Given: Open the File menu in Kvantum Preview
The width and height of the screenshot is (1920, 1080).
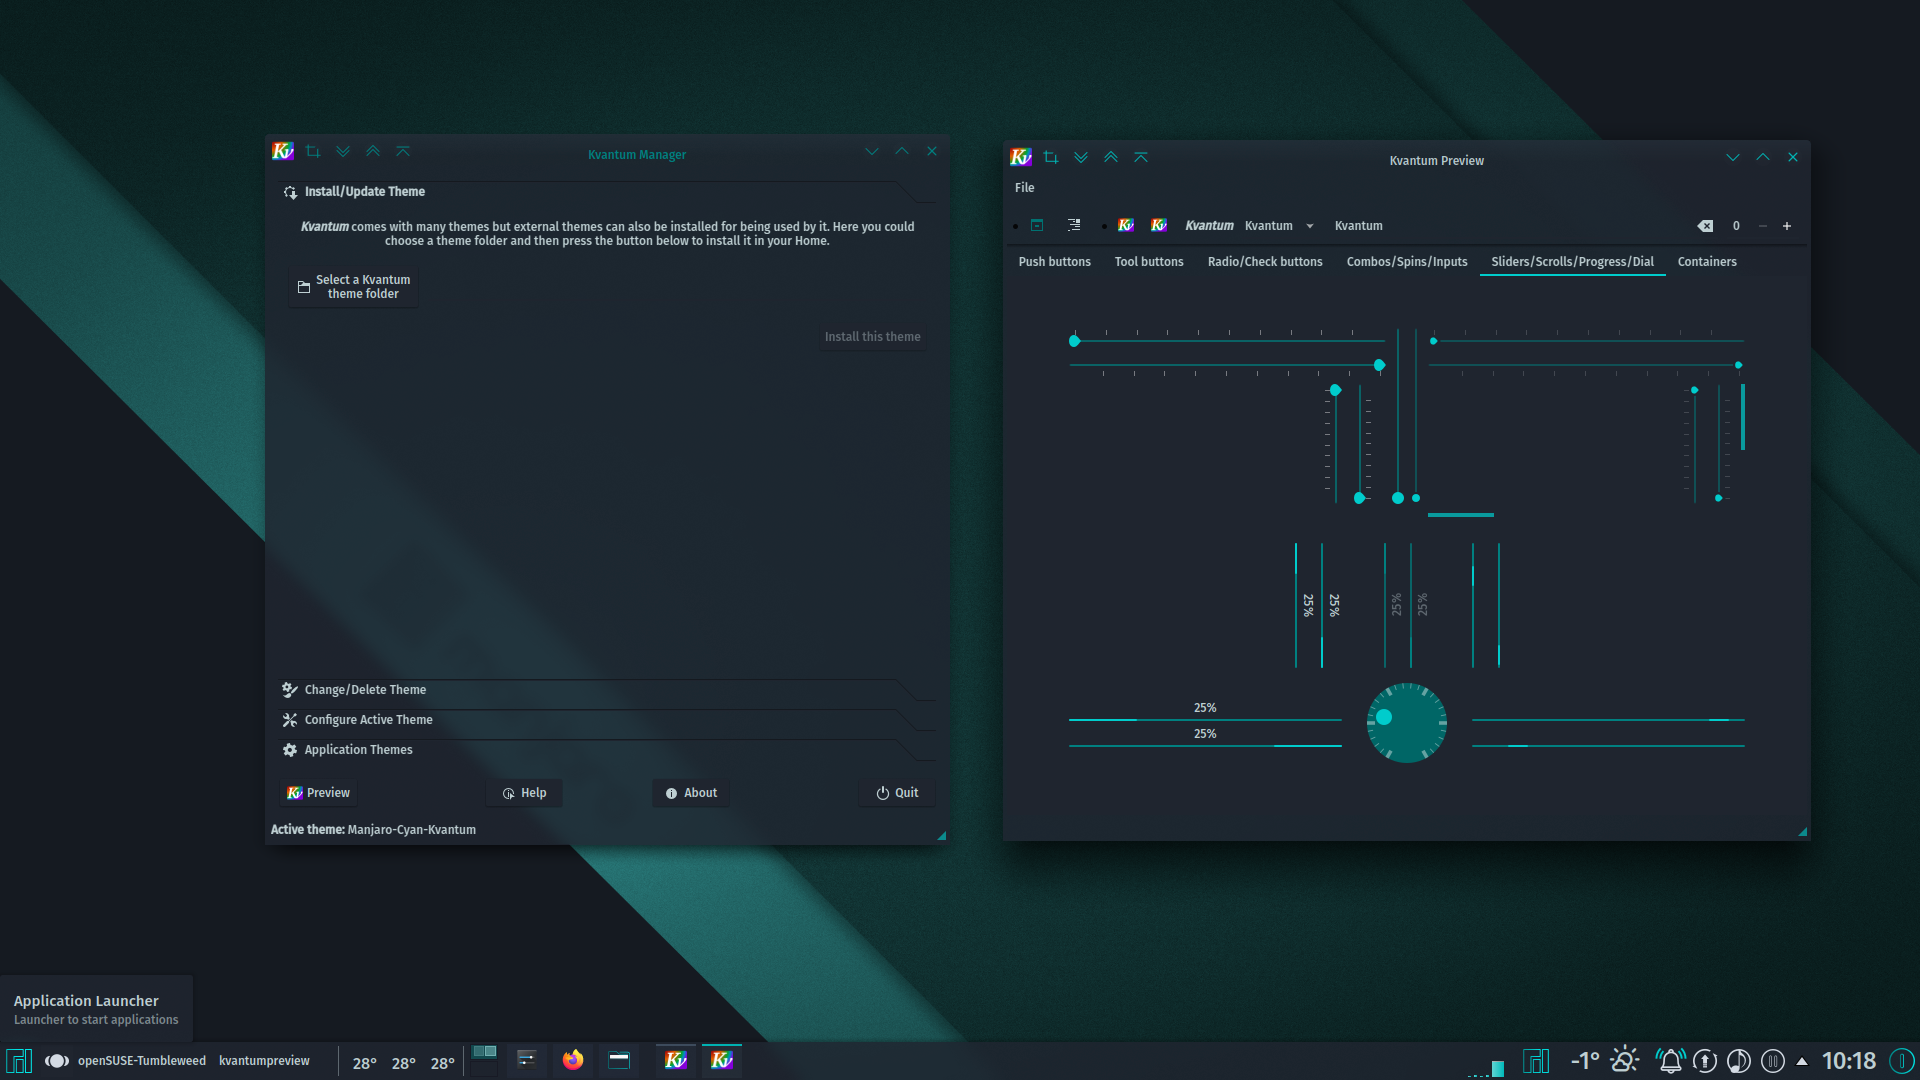Looking at the screenshot, I should 1024,187.
